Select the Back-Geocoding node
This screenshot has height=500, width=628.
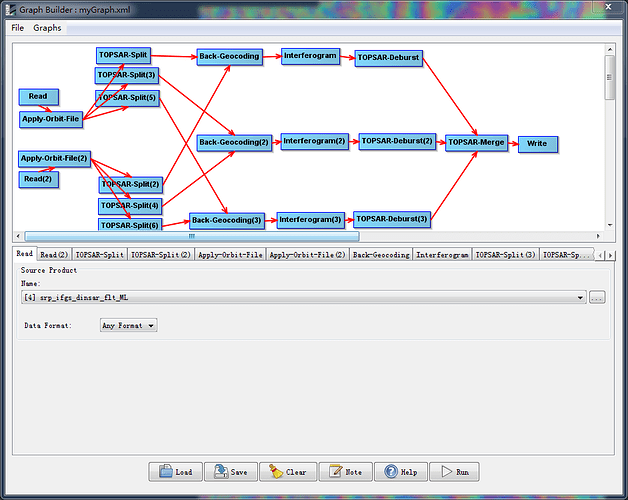[229, 56]
